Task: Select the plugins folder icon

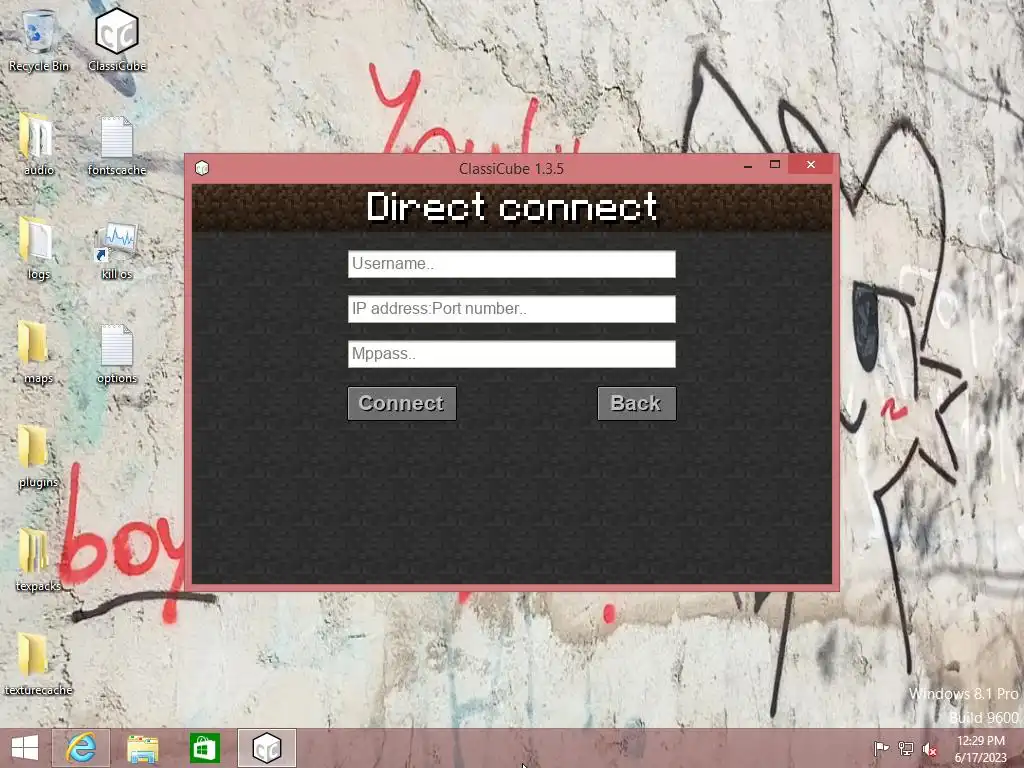Action: [x=38, y=456]
